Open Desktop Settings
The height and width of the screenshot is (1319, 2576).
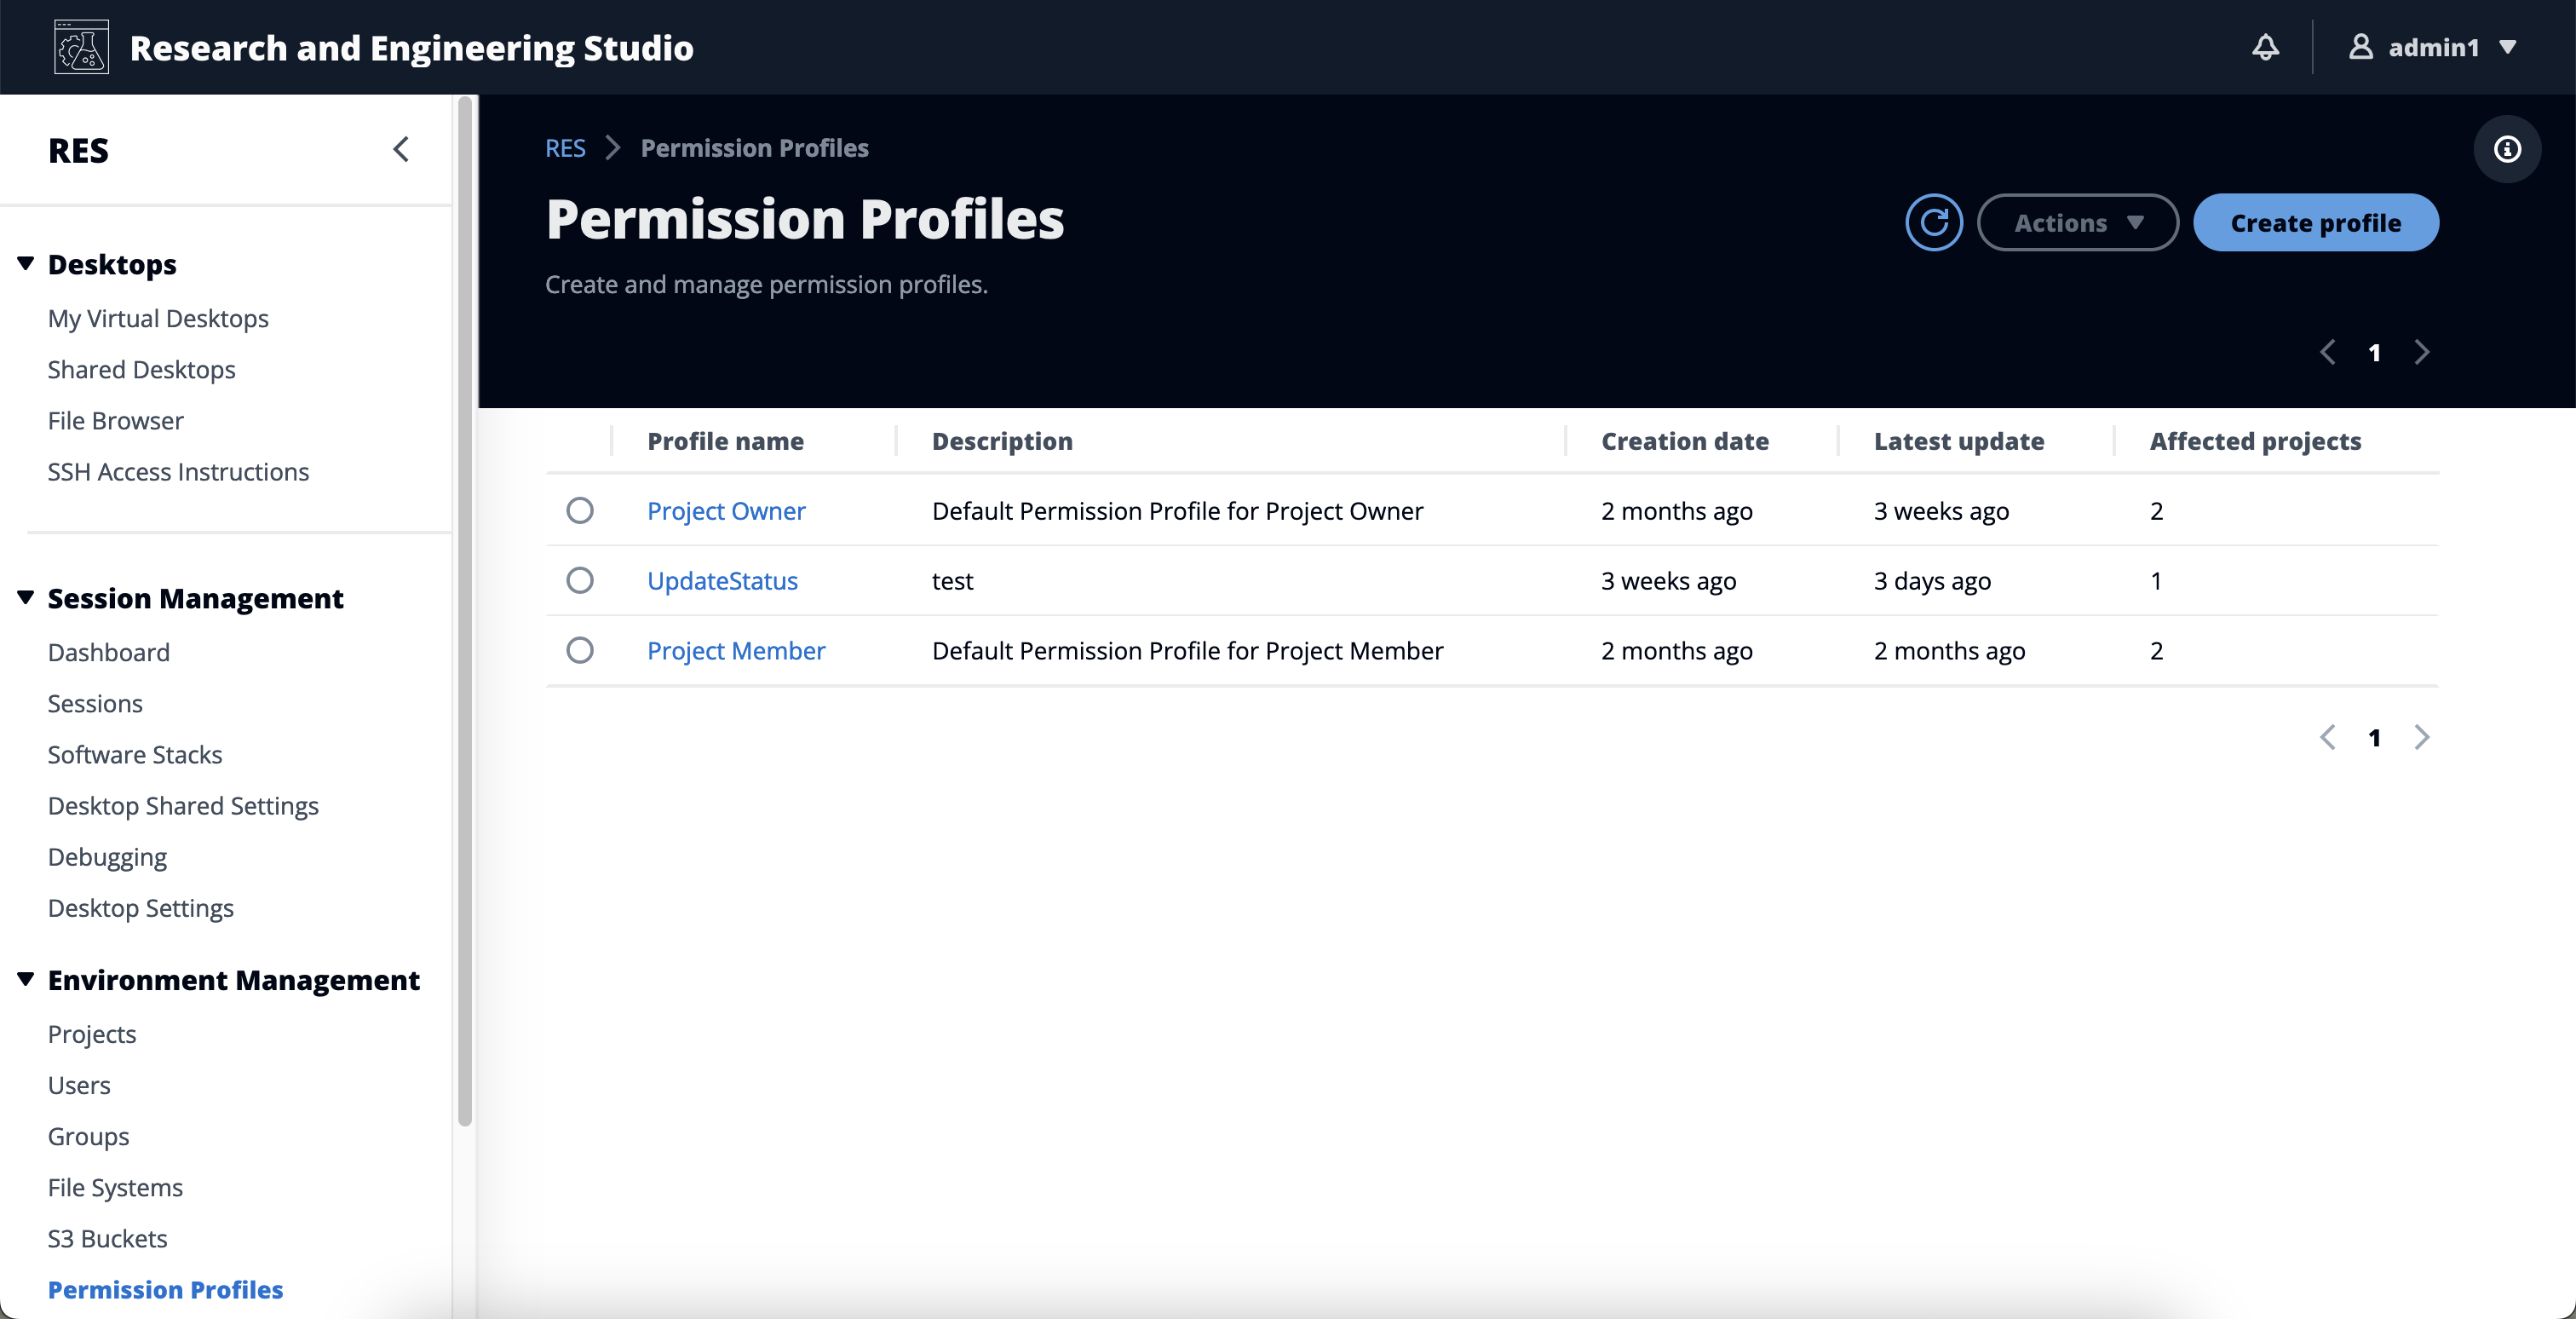pos(141,907)
